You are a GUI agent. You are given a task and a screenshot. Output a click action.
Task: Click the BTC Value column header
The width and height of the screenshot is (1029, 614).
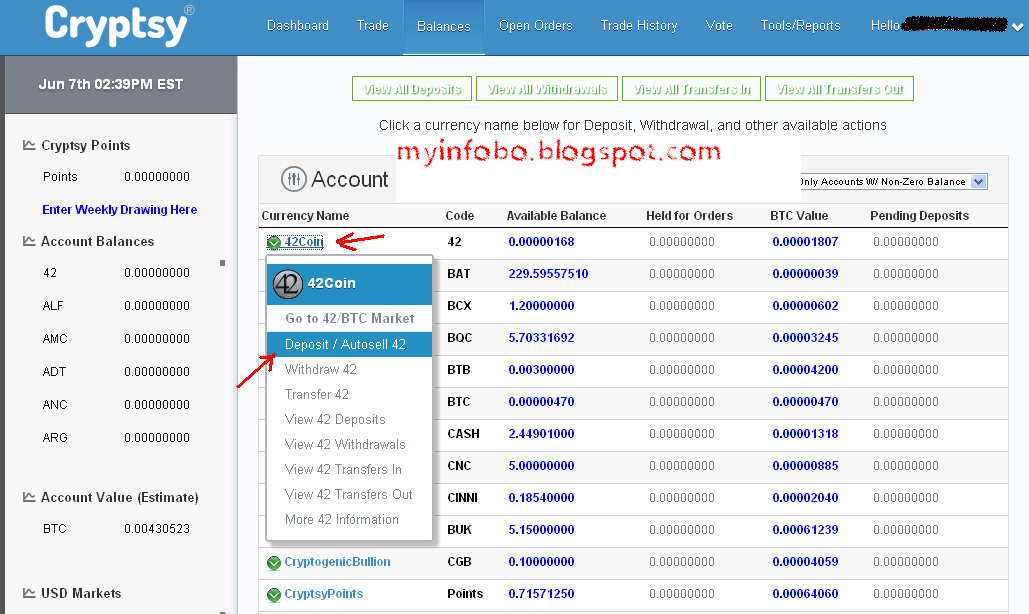[x=799, y=216]
